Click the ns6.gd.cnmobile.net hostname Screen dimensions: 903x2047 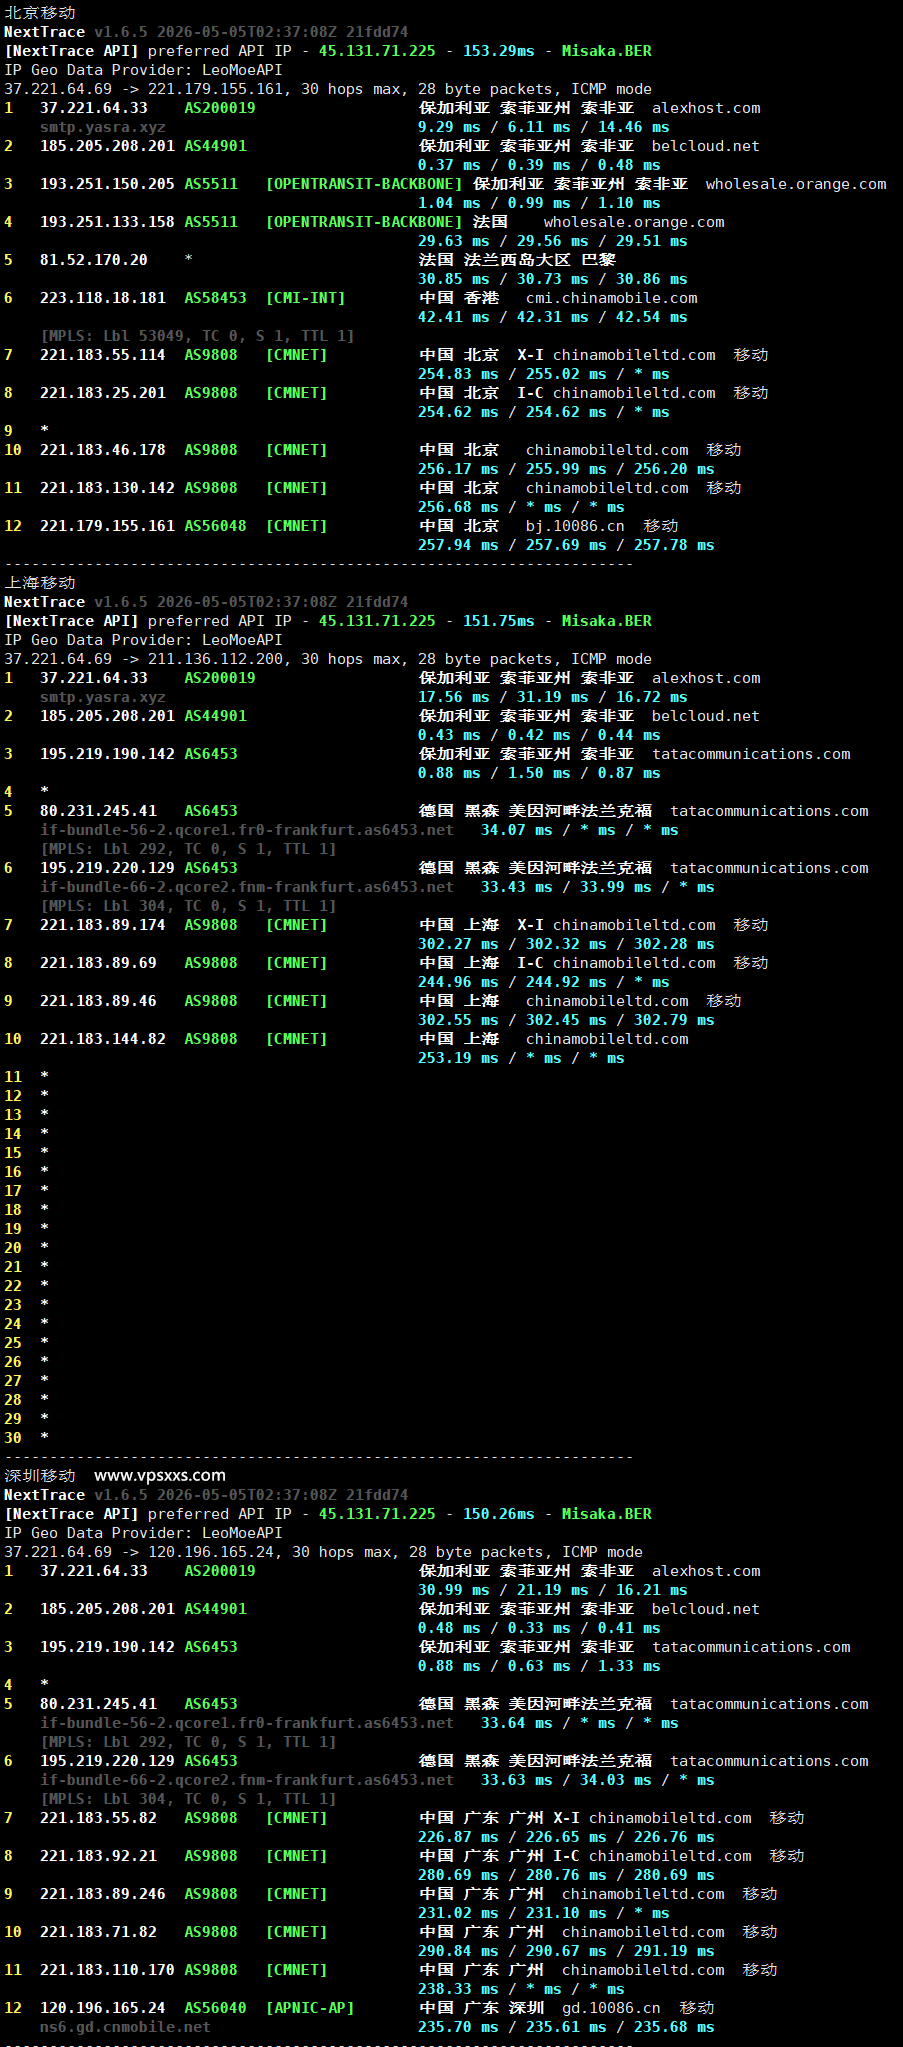coord(125,2027)
